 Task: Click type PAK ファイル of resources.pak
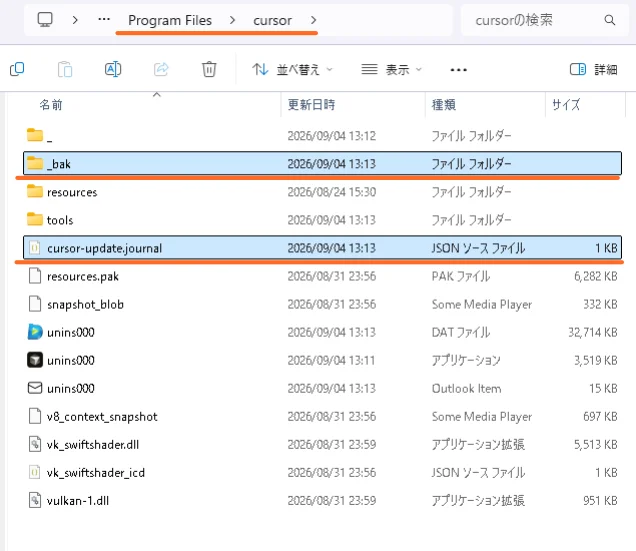pos(461,276)
